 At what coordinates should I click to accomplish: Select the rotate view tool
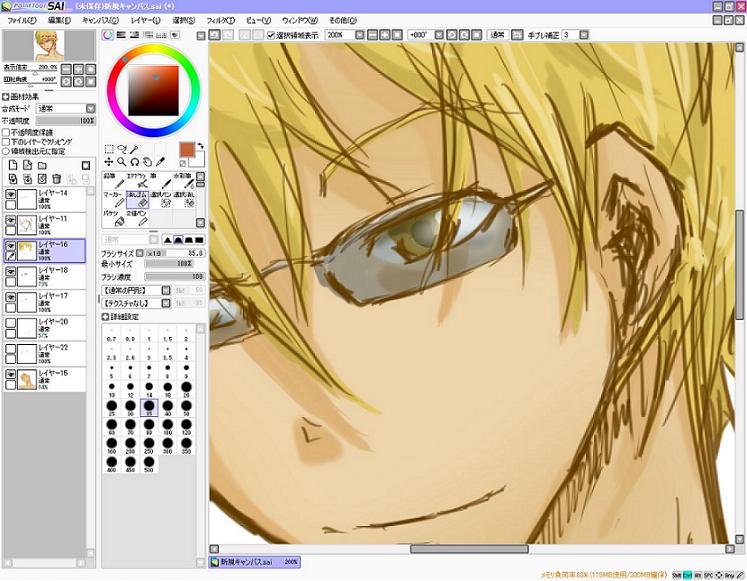pos(135,162)
